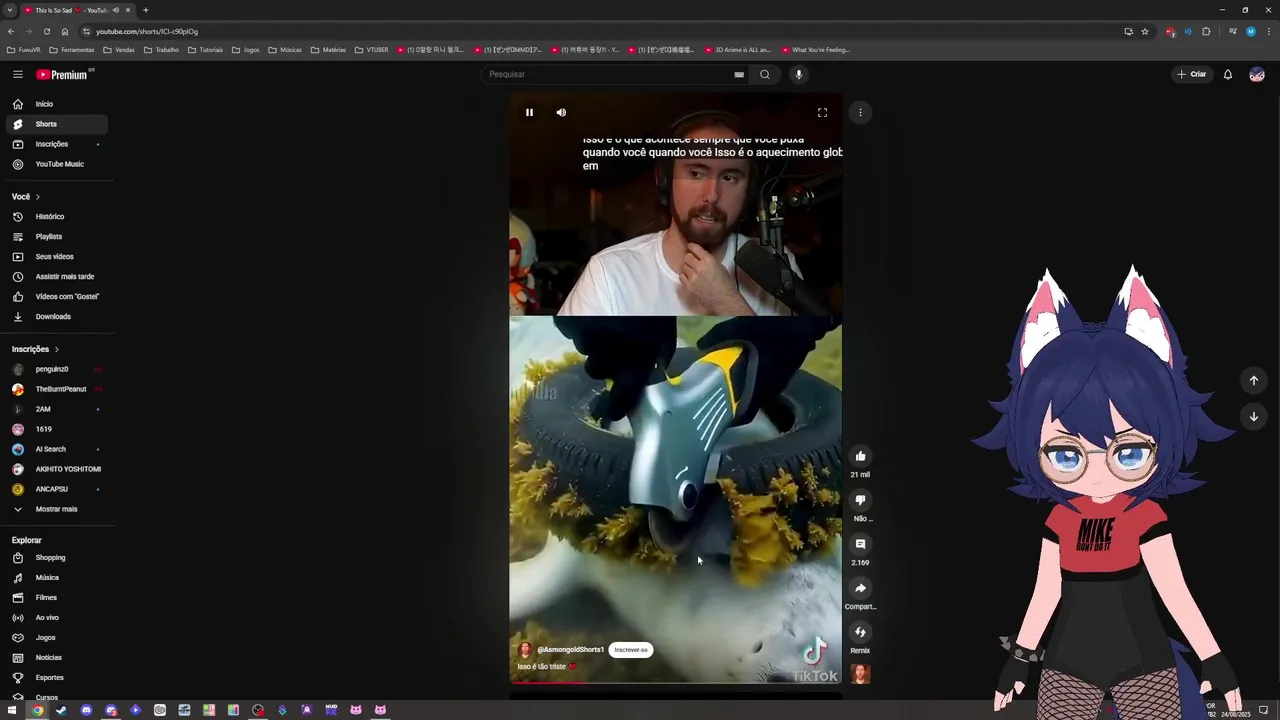Open ANCAPSU channel subscription

click(x=56, y=489)
